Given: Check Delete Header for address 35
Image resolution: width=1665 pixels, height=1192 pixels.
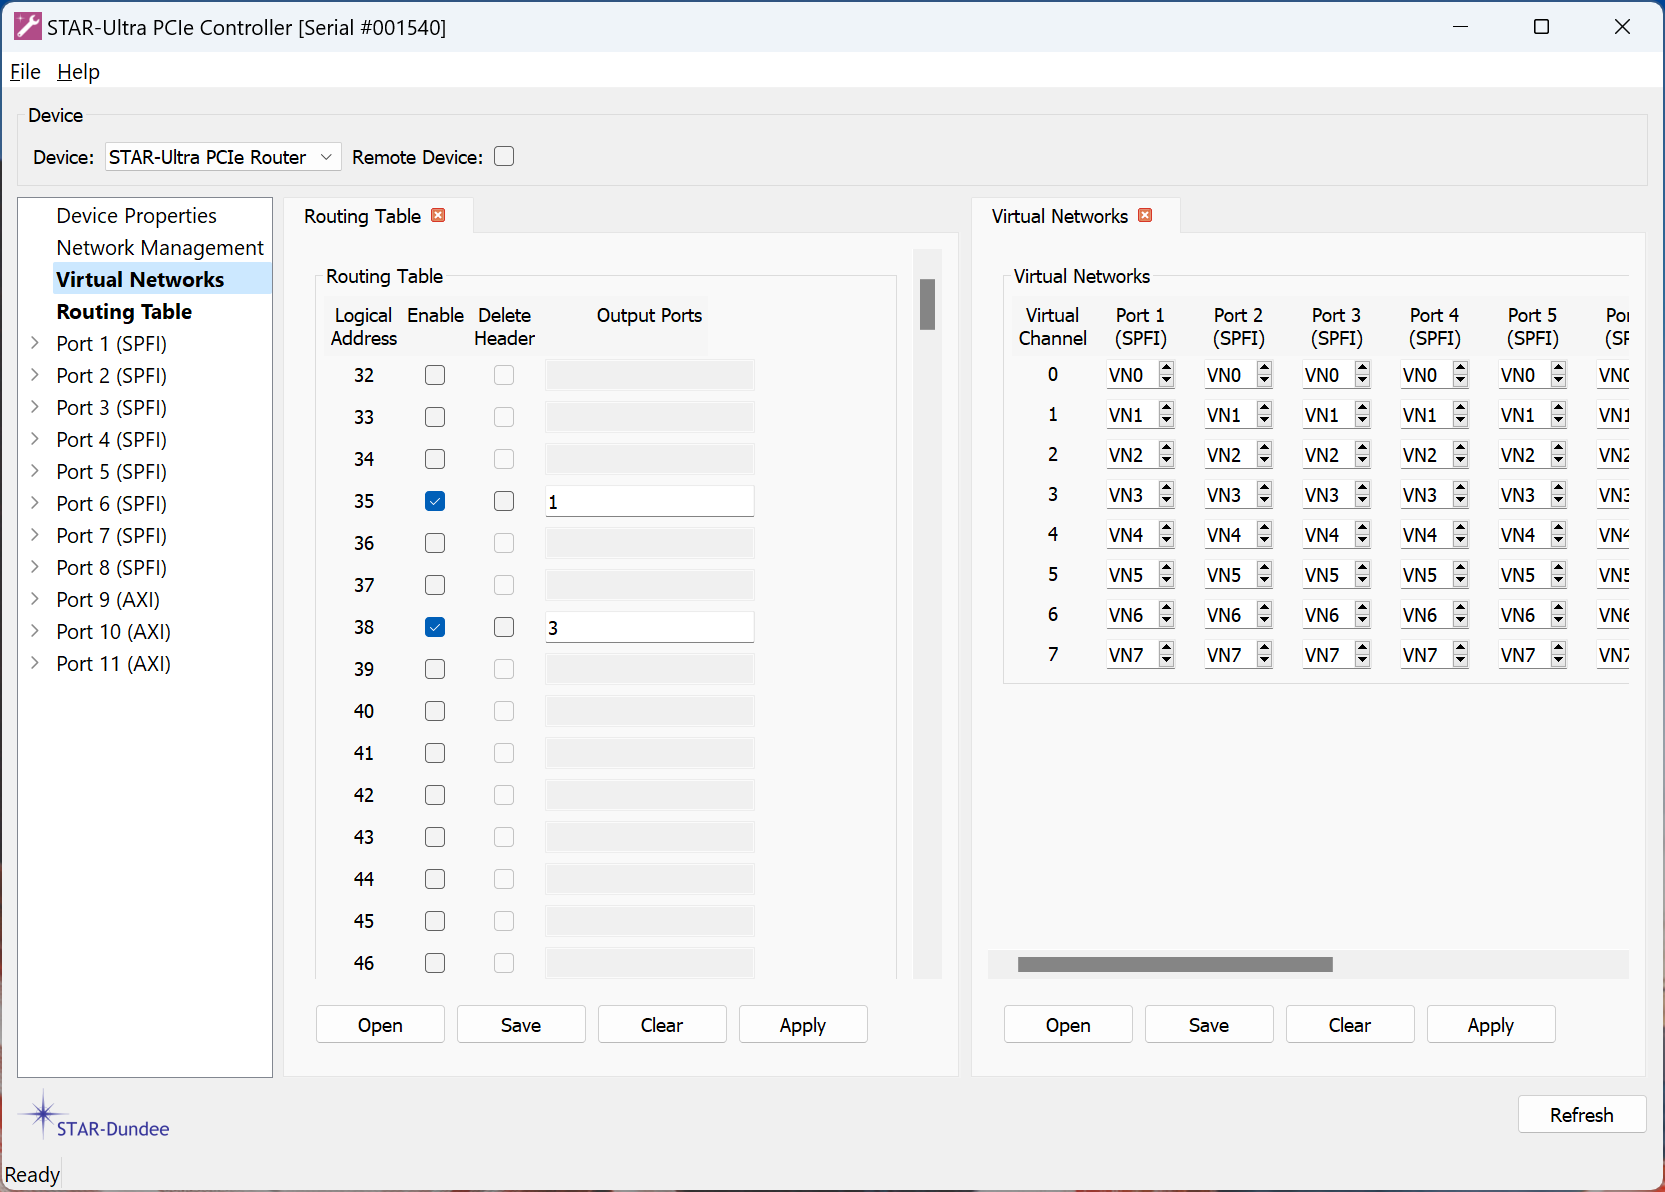Looking at the screenshot, I should coord(504,501).
